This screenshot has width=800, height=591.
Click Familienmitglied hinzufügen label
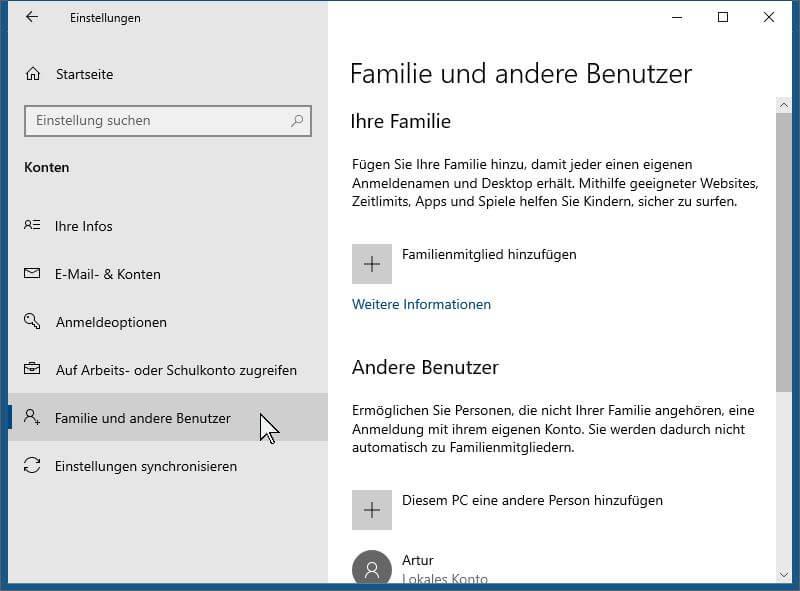point(489,254)
